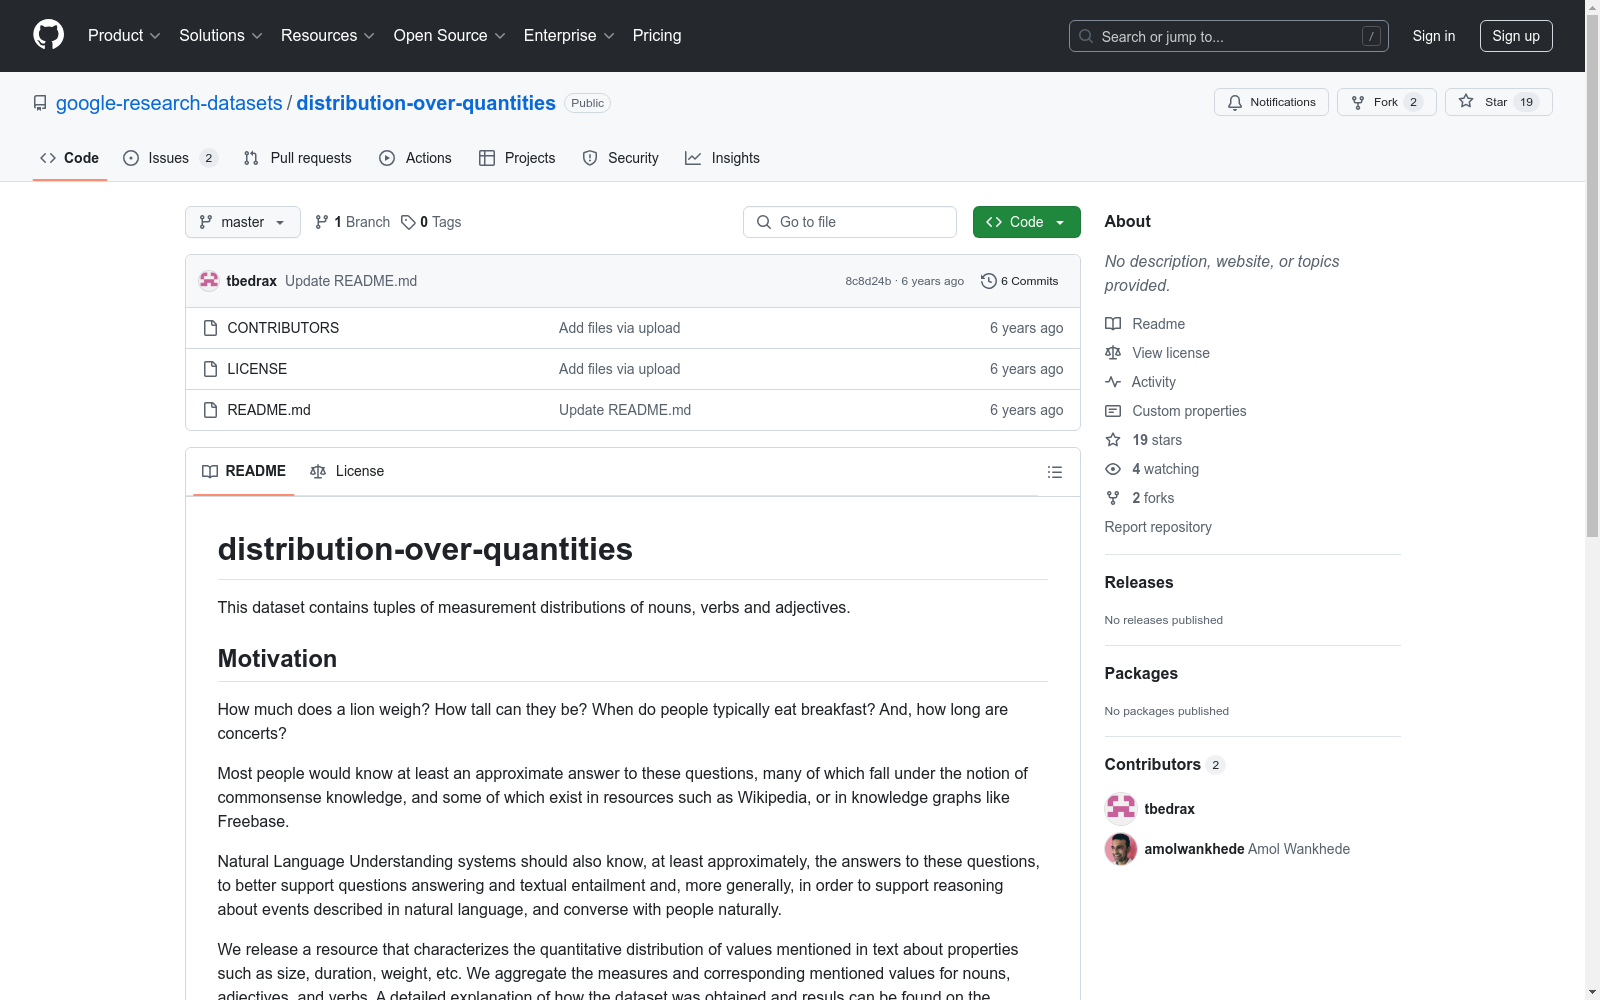Click the scale icon beside View license
Image resolution: width=1600 pixels, height=1000 pixels.
tap(1113, 353)
